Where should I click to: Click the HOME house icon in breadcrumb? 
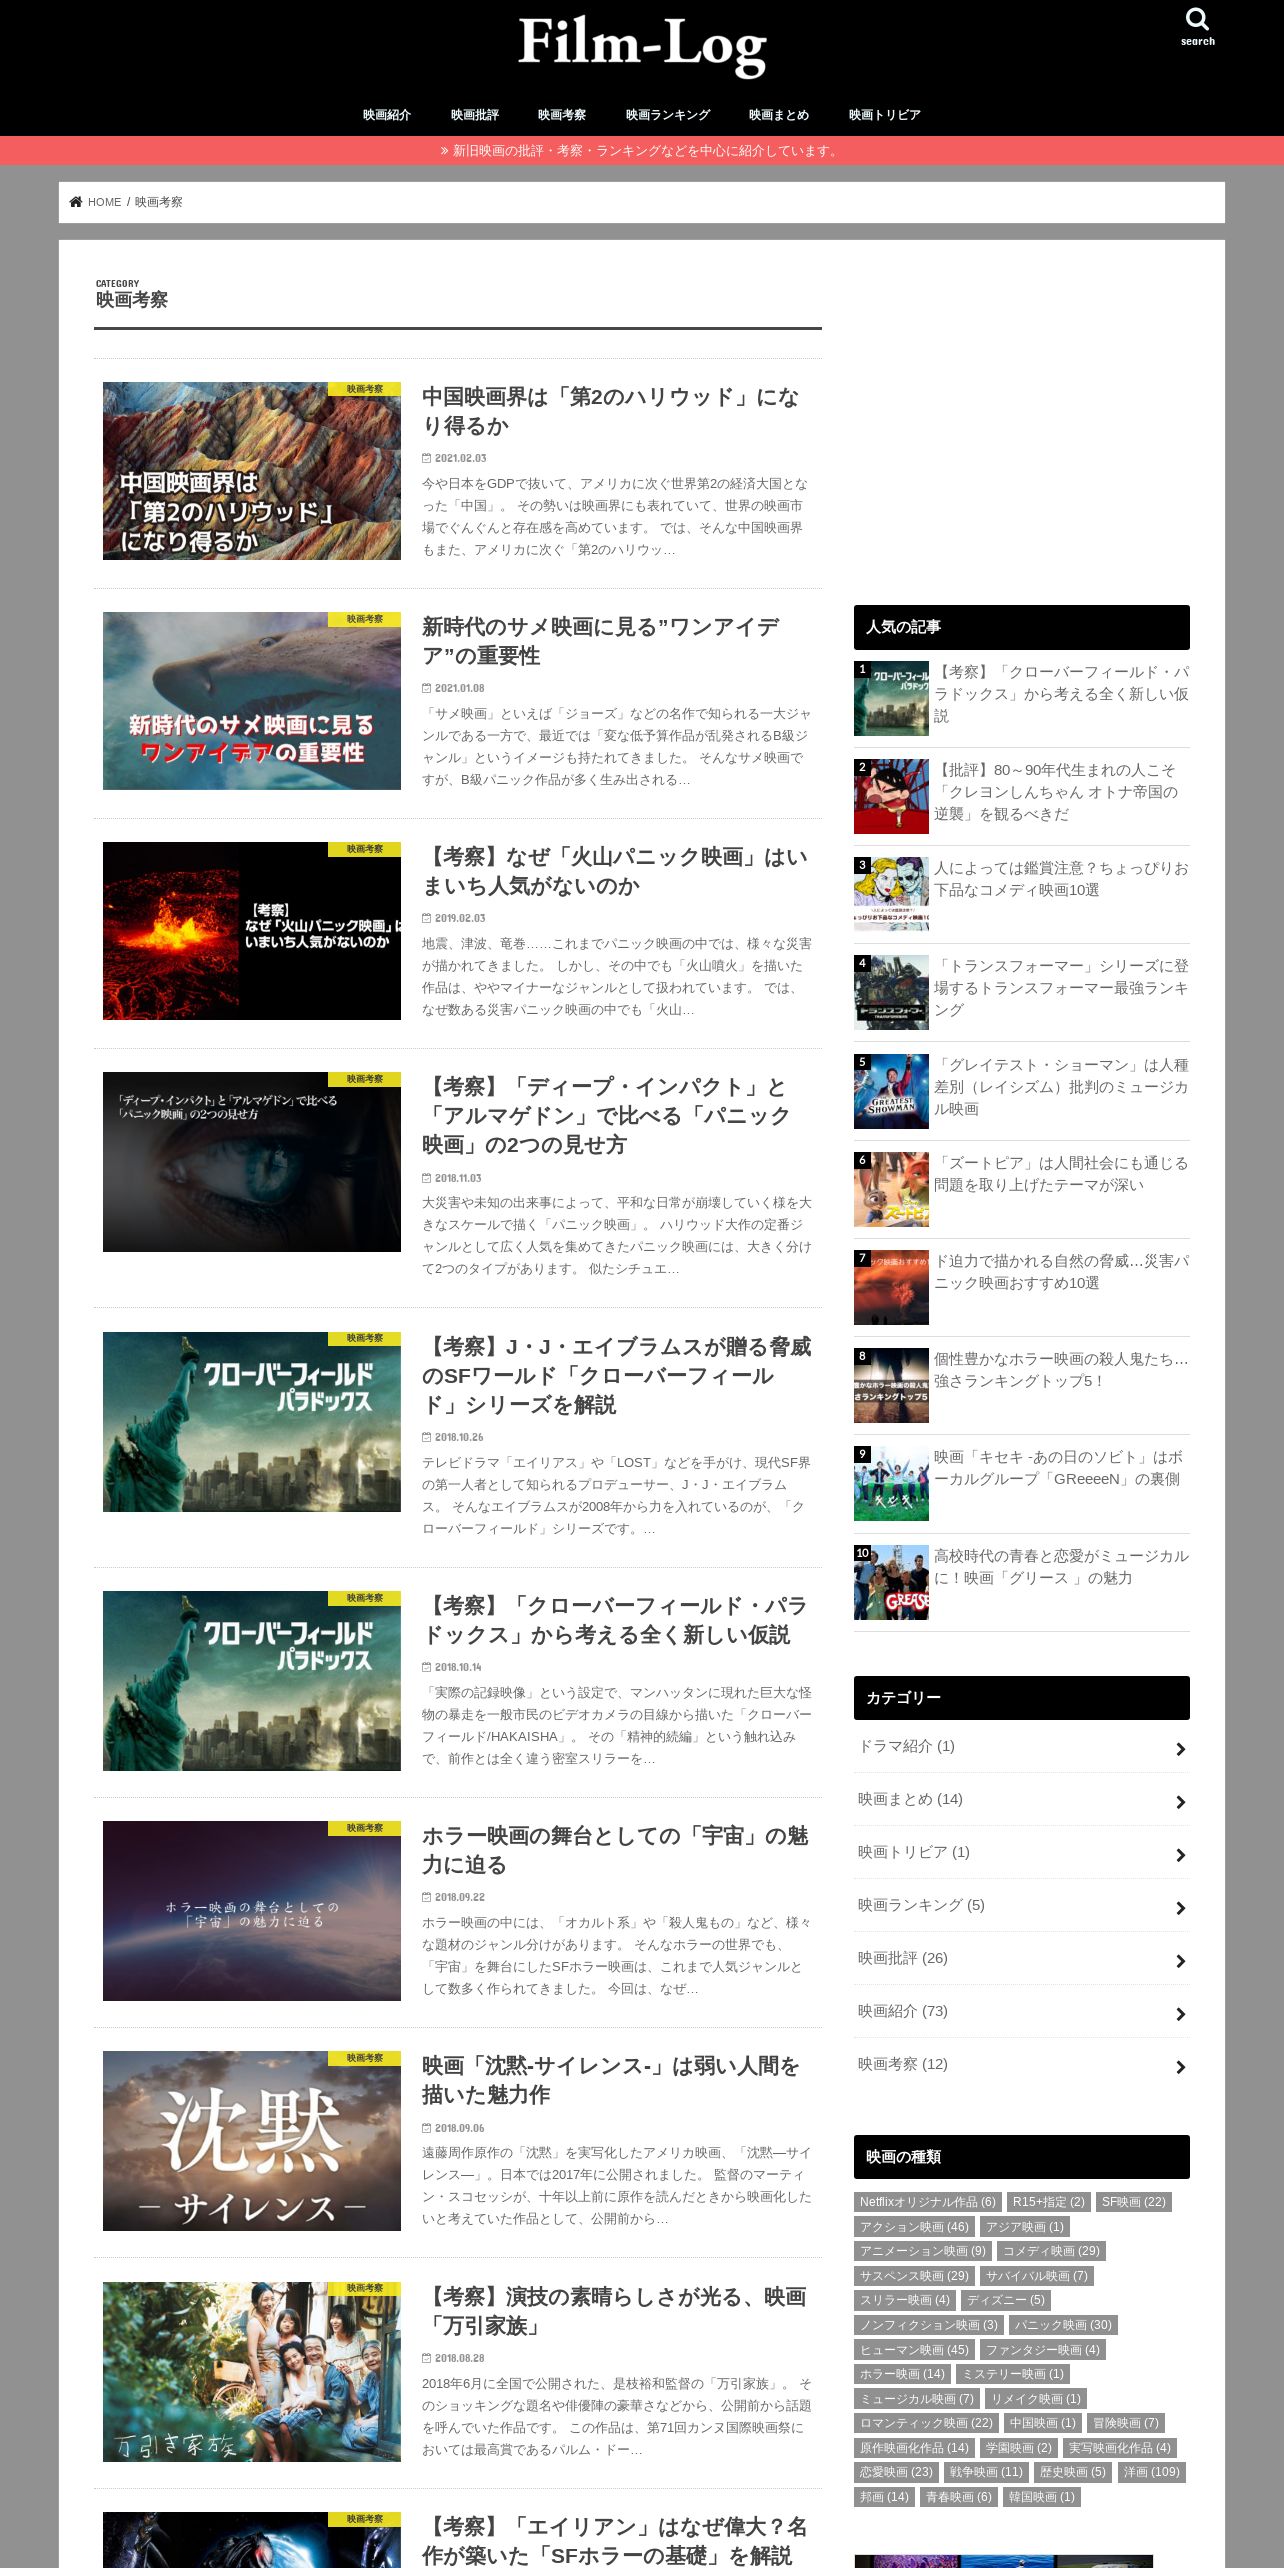point(76,202)
